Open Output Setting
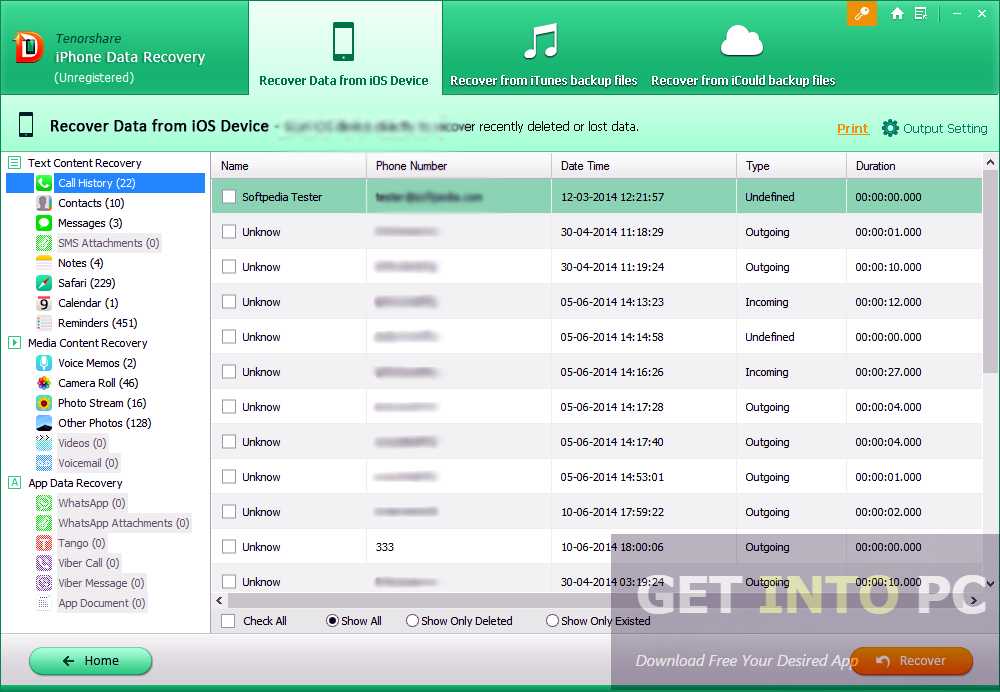This screenshot has width=1000, height=692. (935, 128)
